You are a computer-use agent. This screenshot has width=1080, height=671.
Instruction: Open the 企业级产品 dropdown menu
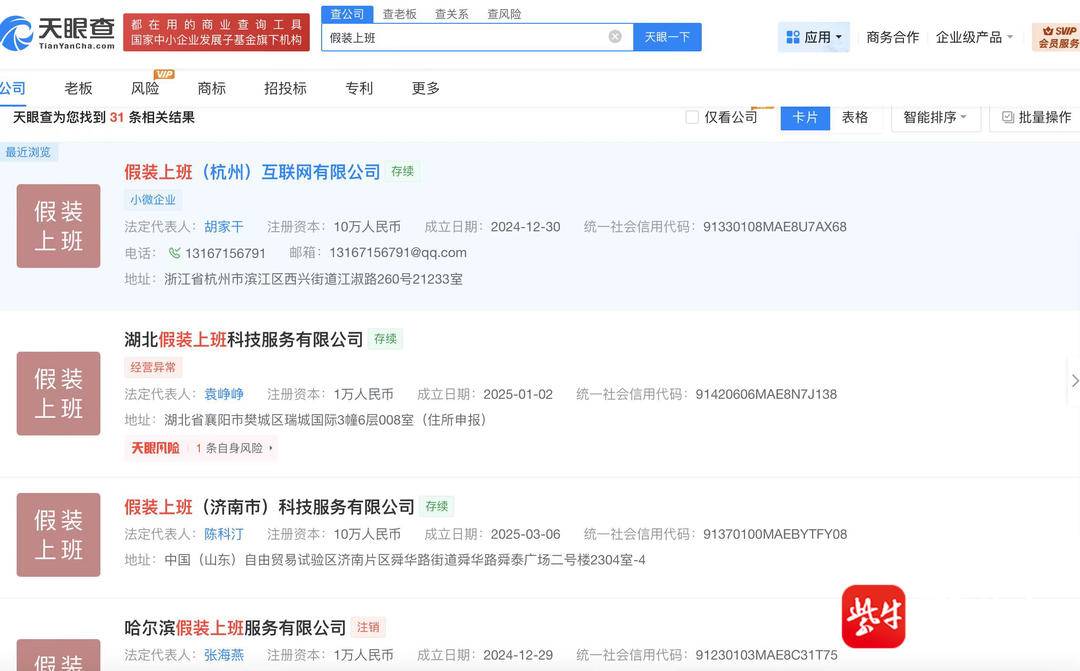coord(974,37)
